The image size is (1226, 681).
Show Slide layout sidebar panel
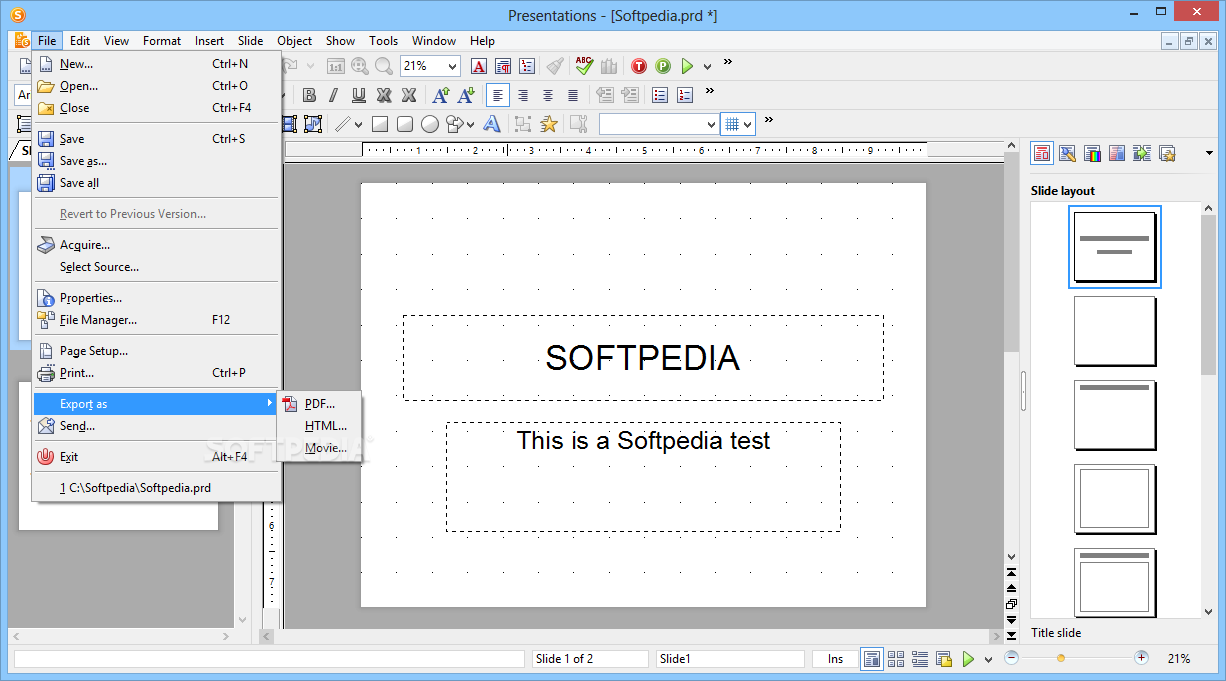(1042, 153)
